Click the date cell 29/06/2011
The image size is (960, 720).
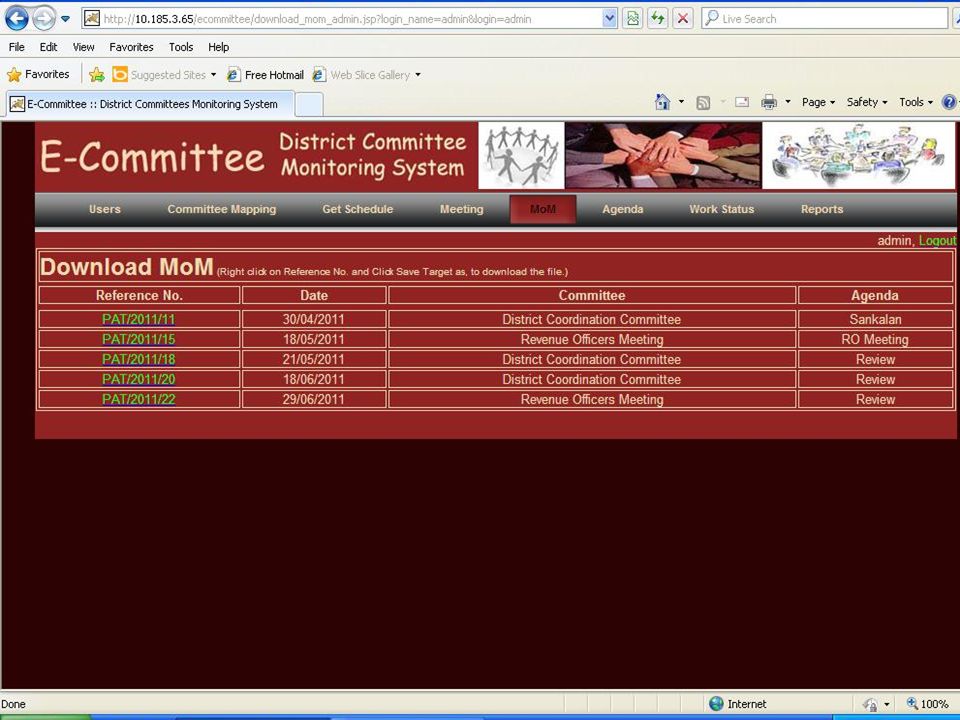[313, 399]
